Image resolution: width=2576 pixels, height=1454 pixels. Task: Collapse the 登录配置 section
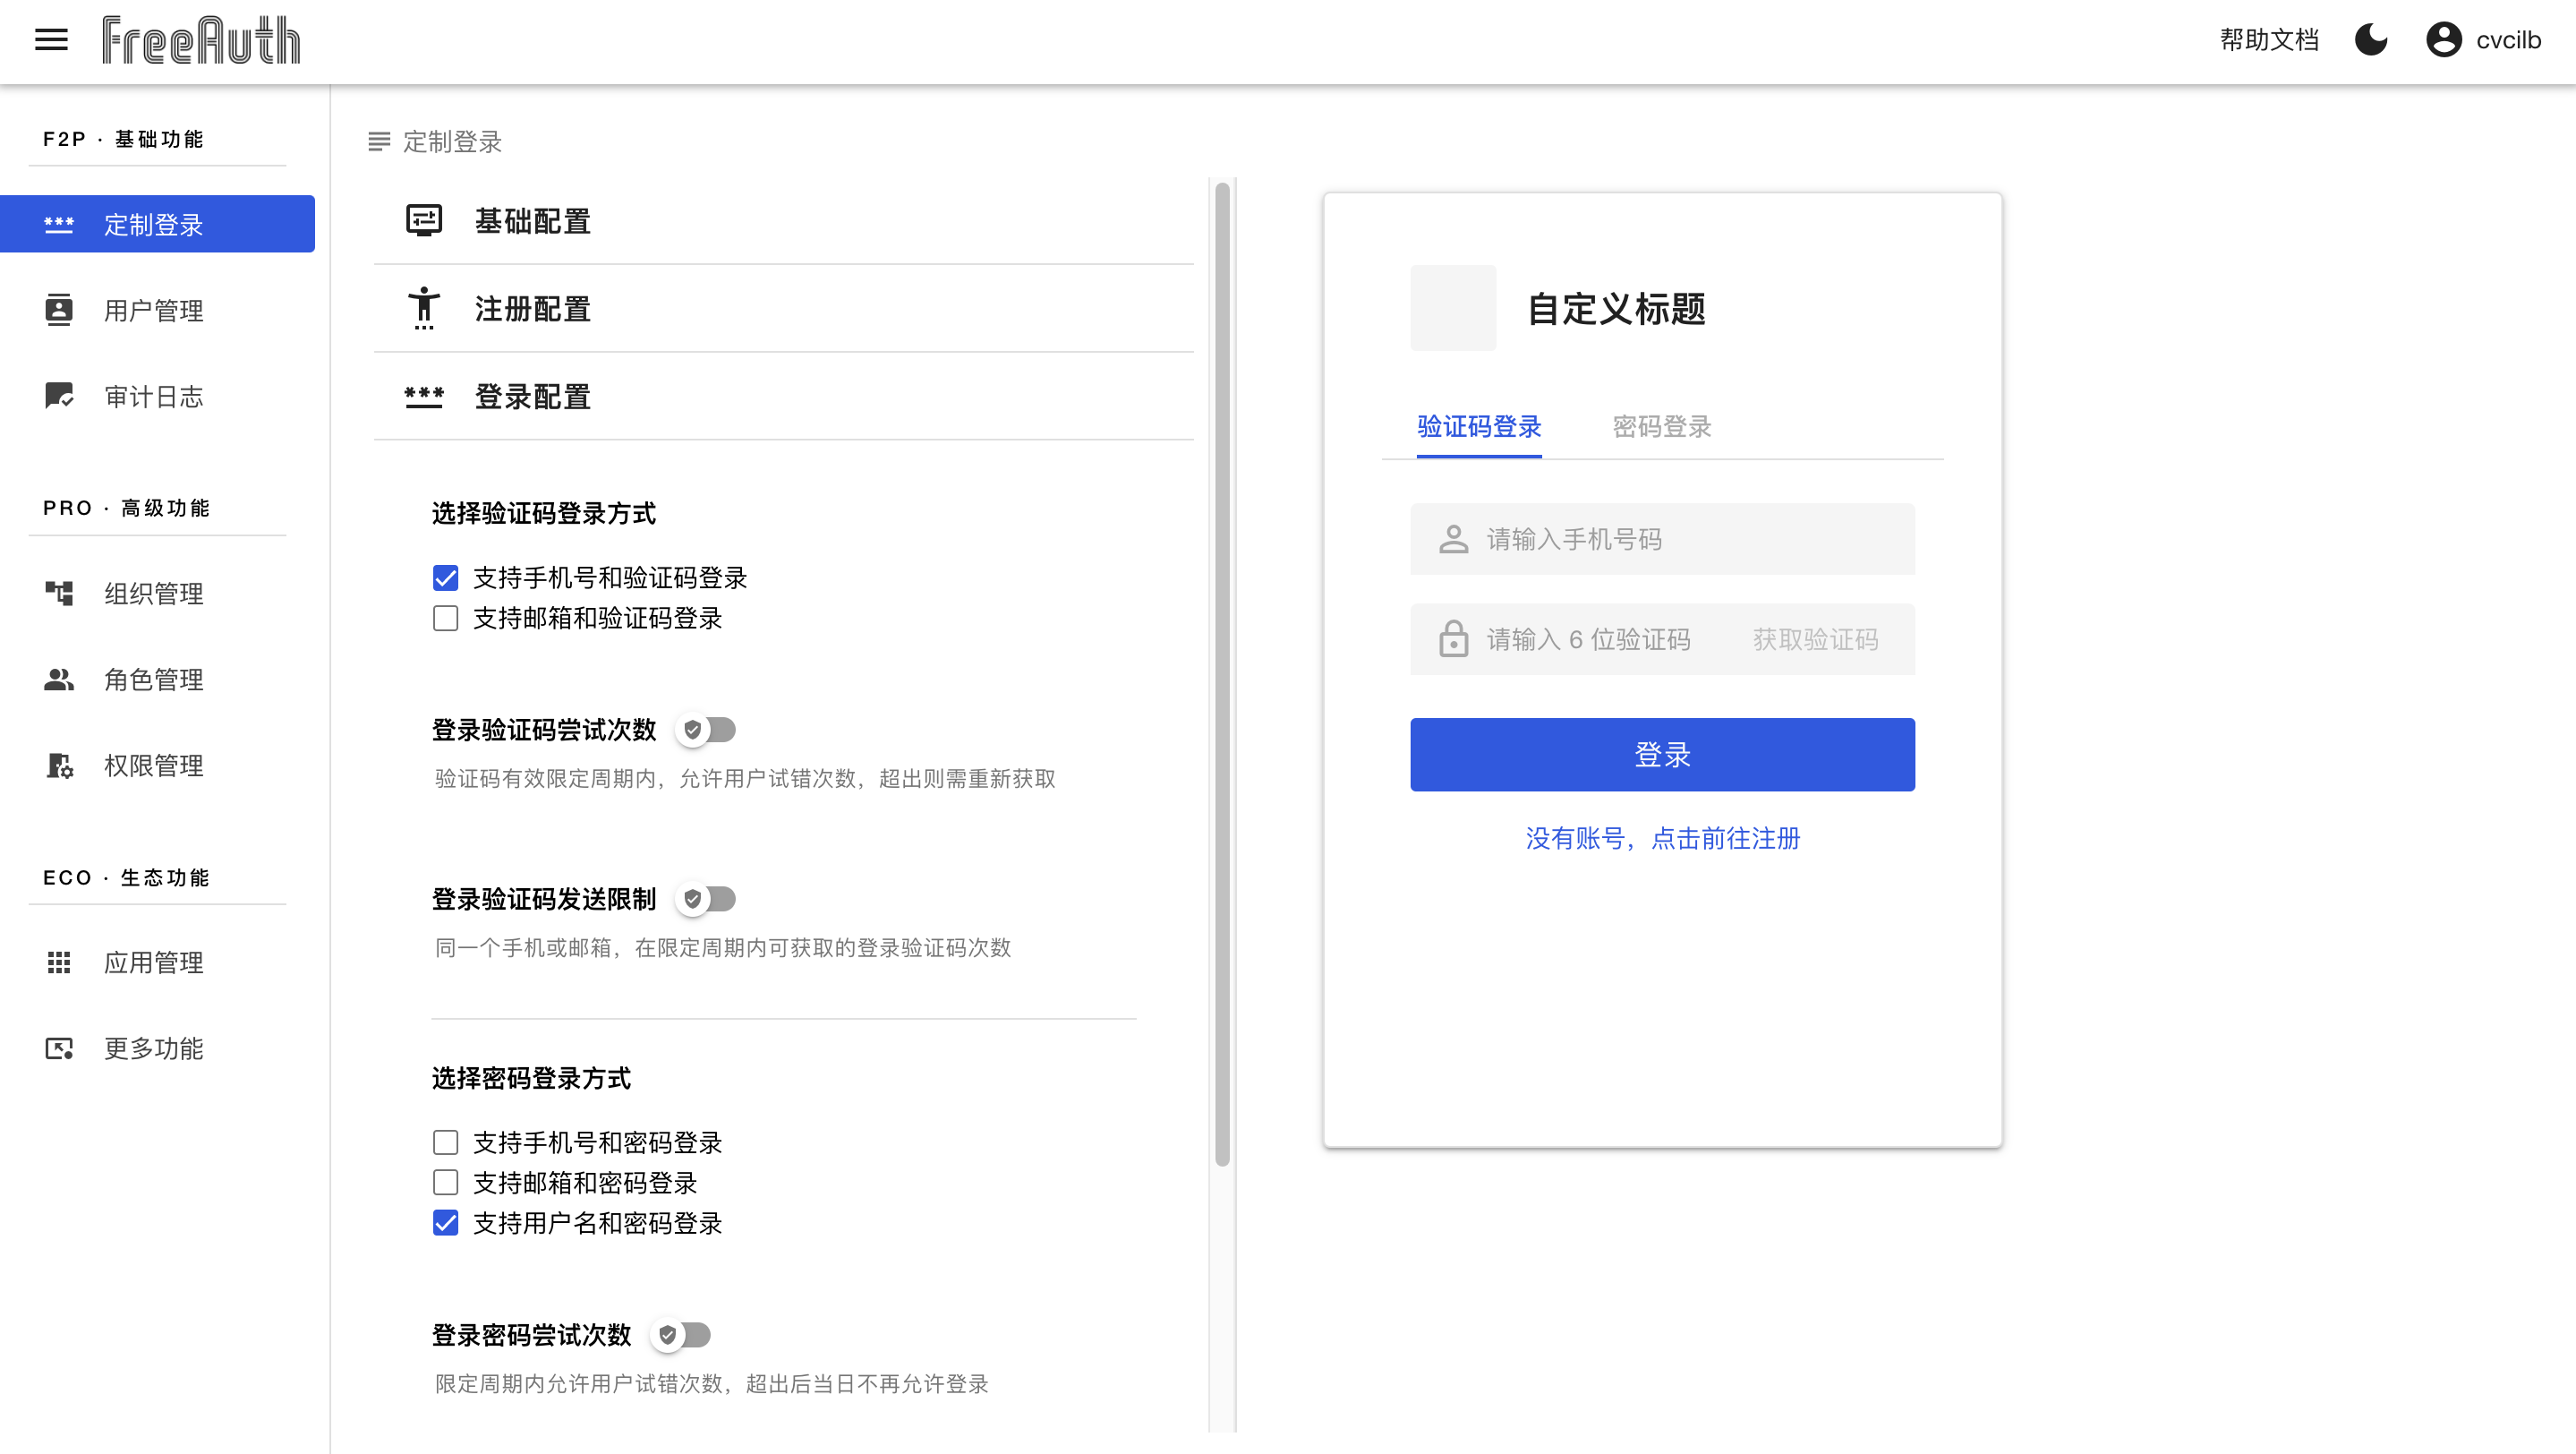coord(784,397)
